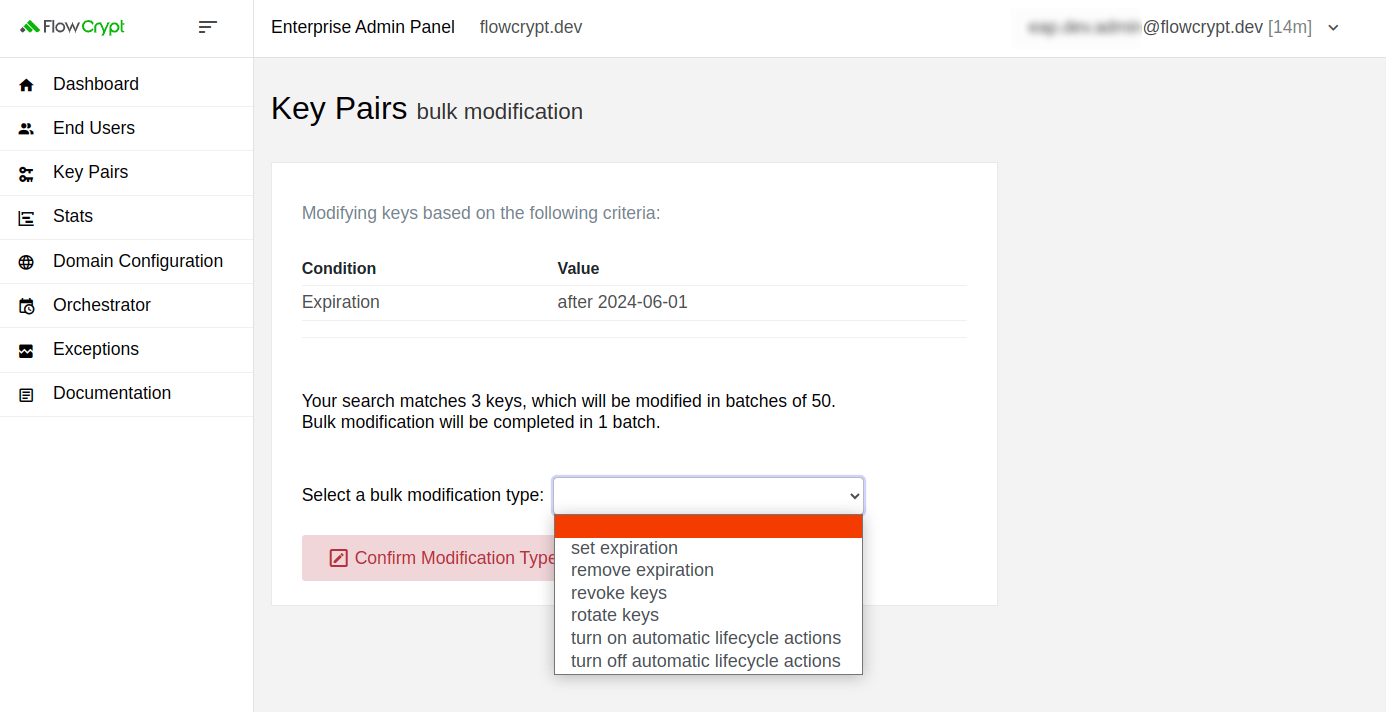
Task: Click 'Enterprise Admin Panel' title
Action: click(363, 27)
